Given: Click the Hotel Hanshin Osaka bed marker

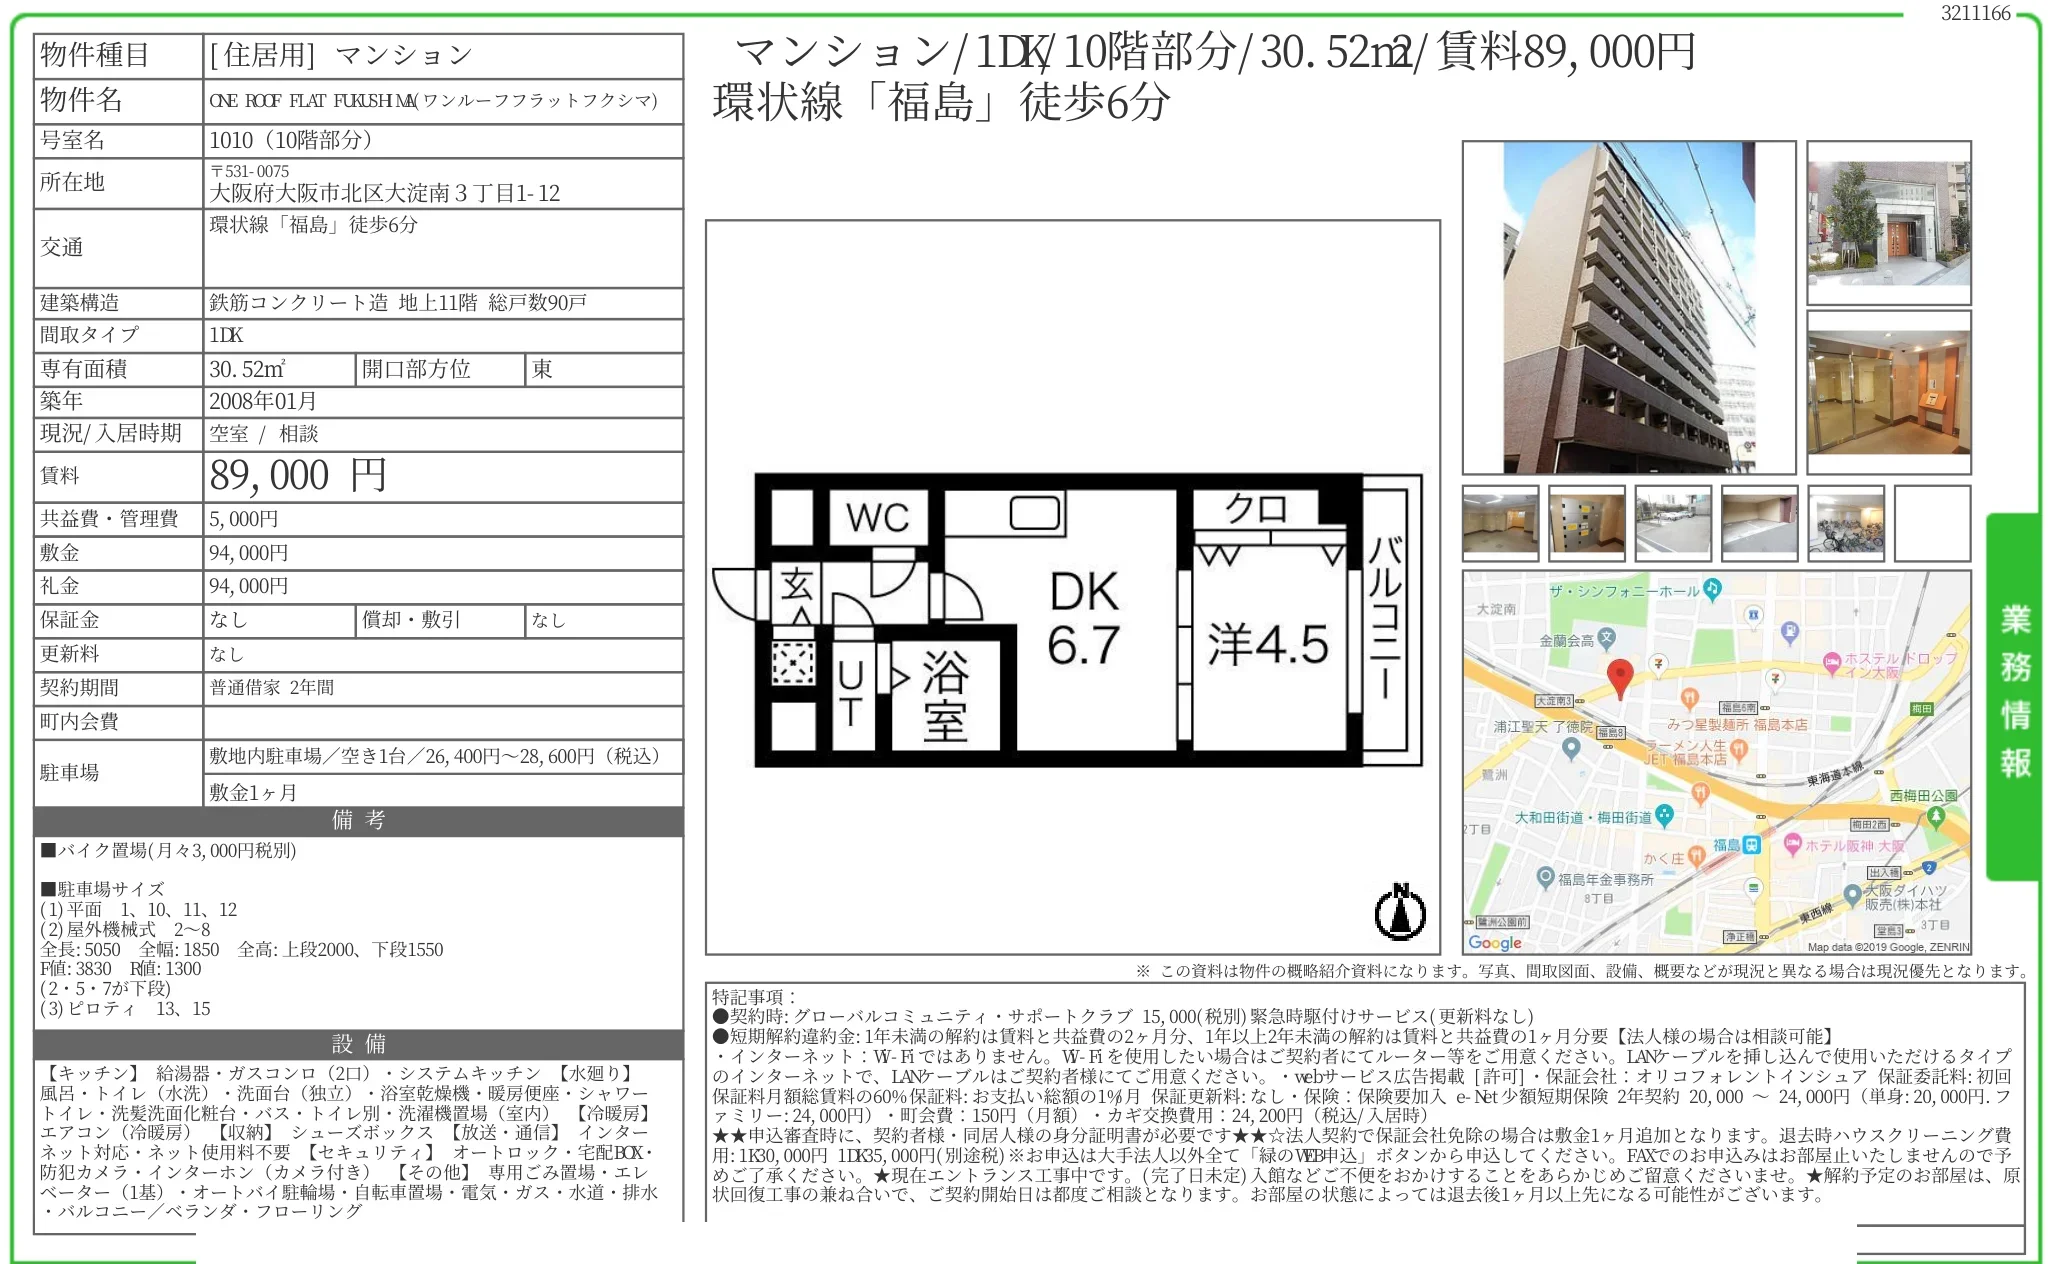Looking at the screenshot, I should (x=1793, y=844).
